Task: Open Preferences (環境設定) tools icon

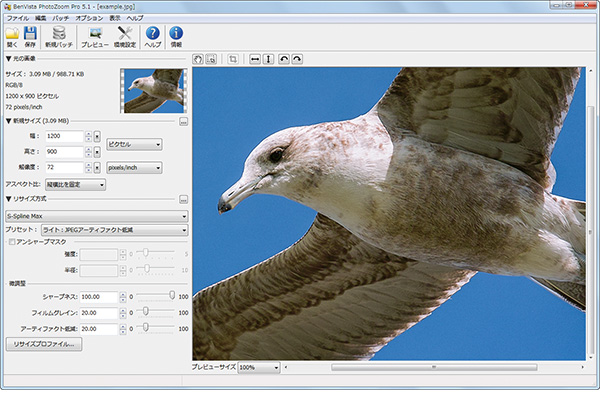Action: pyautogui.click(x=126, y=35)
